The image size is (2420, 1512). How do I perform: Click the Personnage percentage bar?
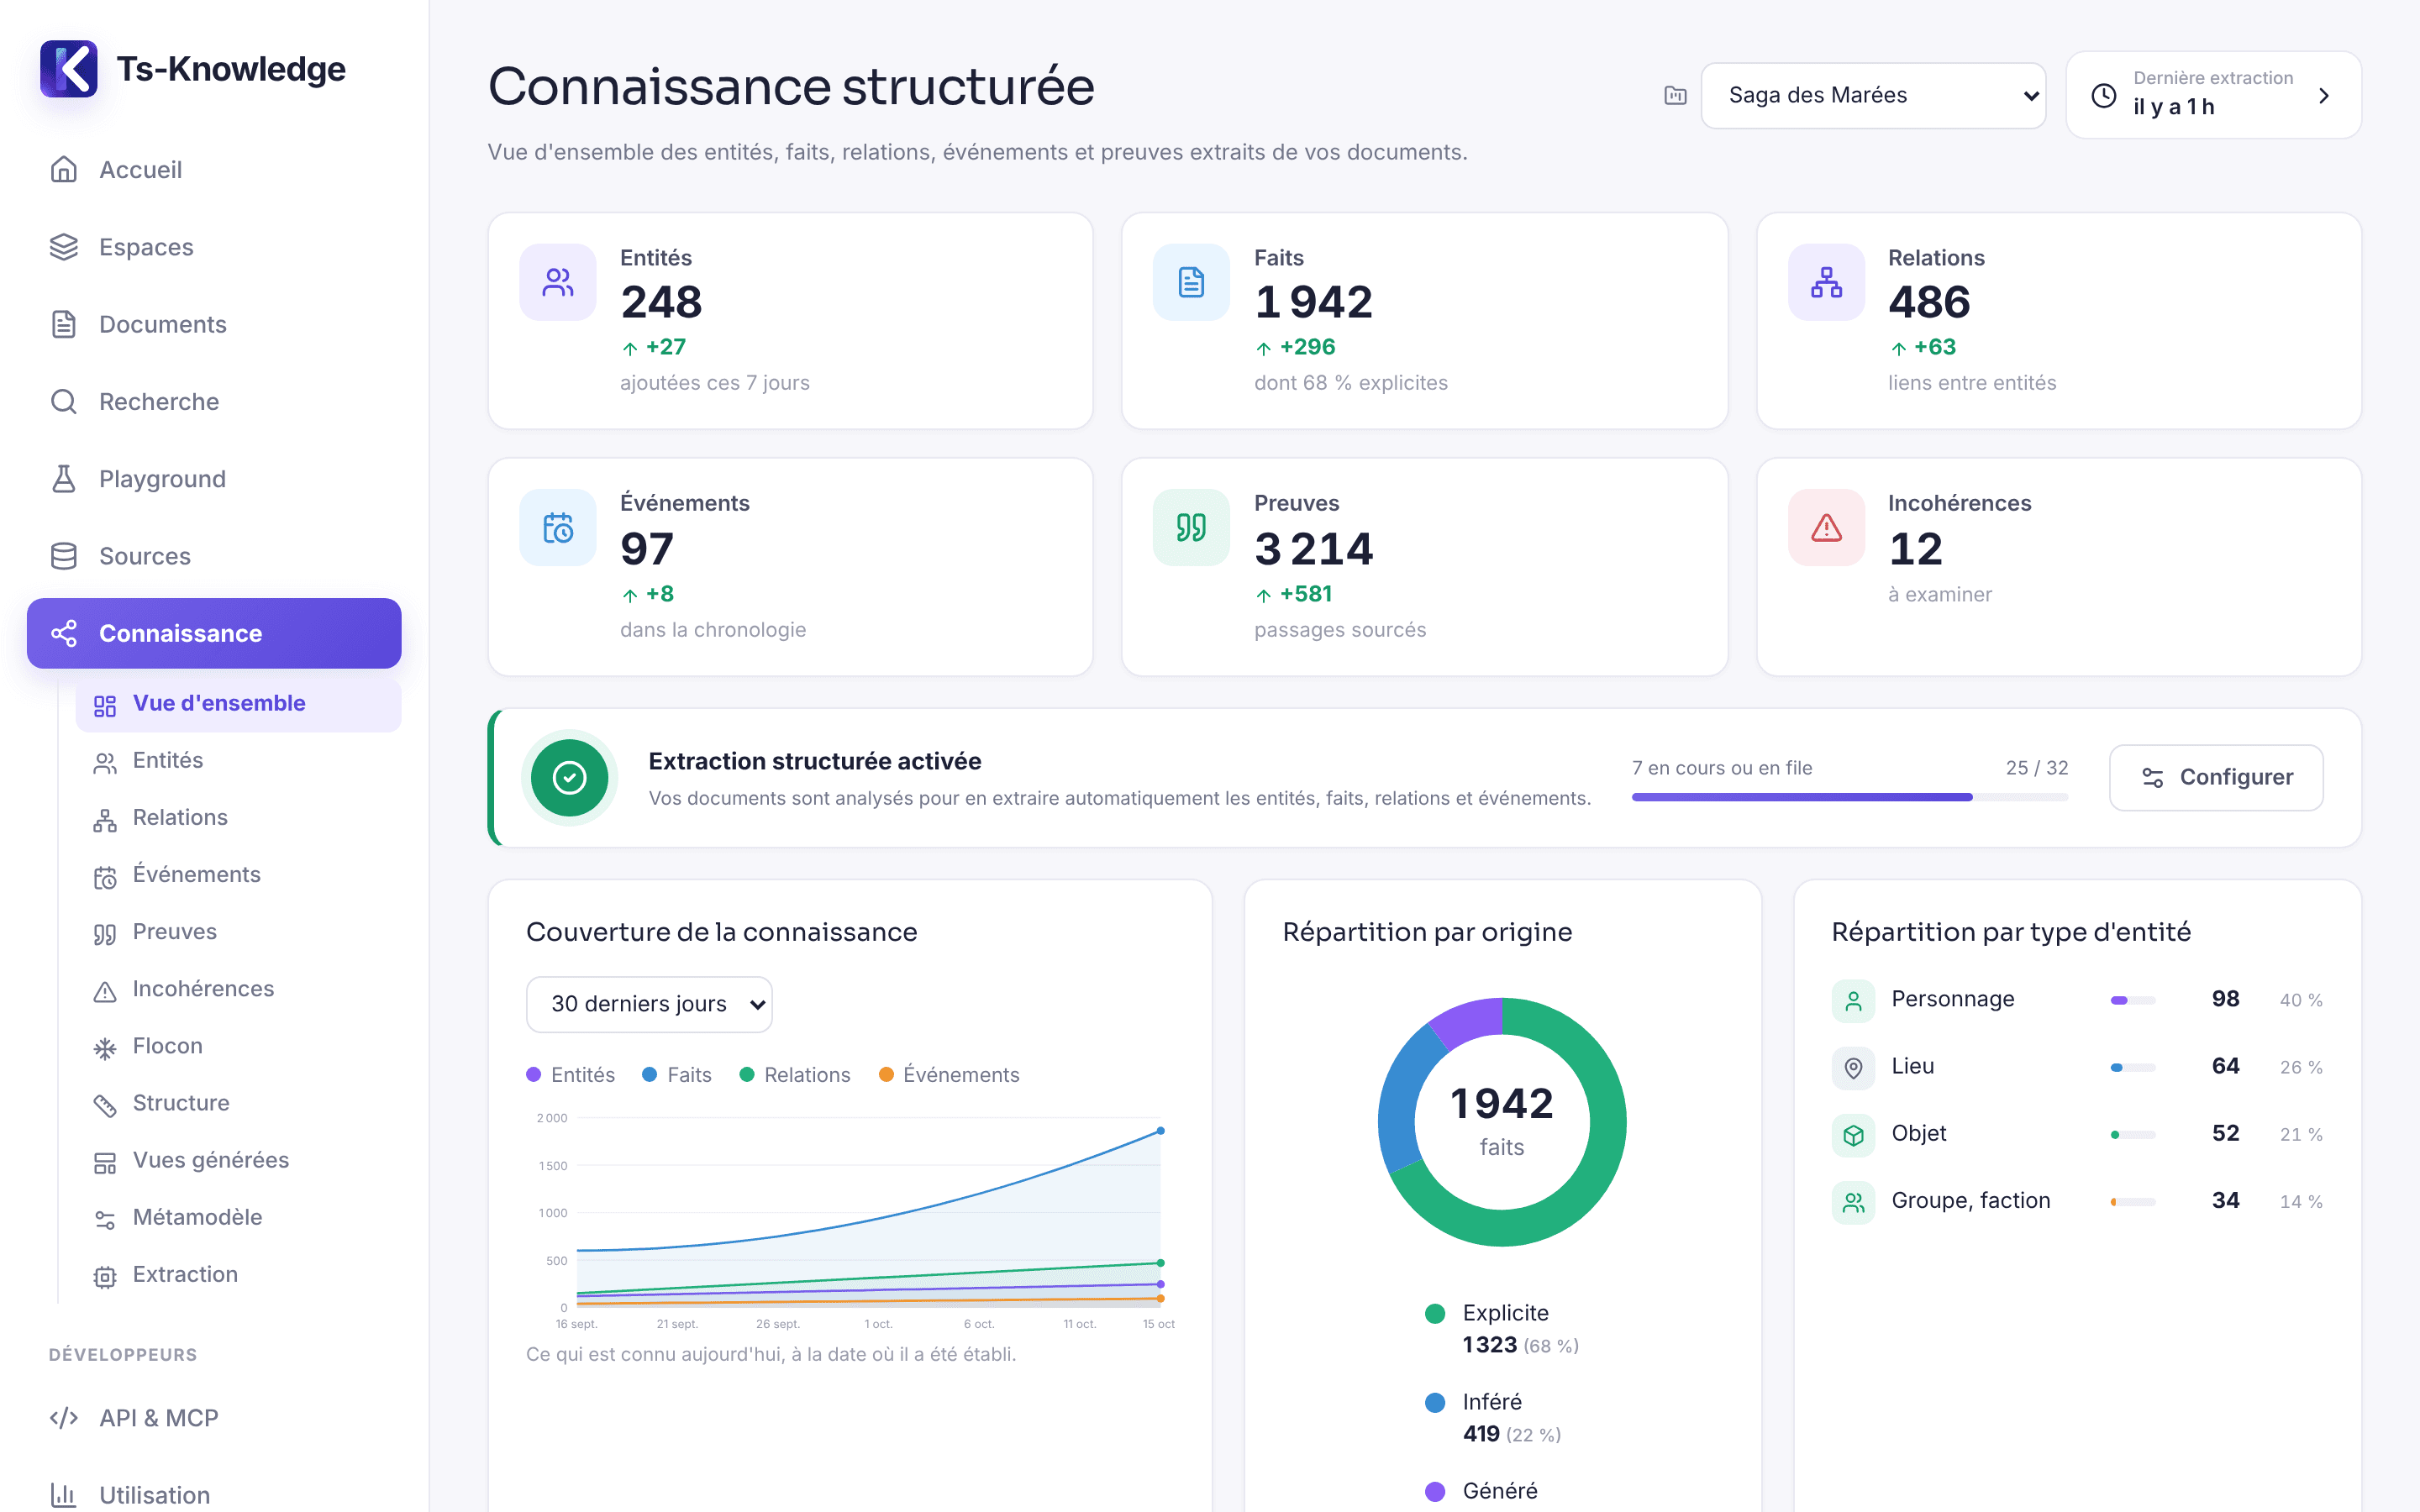2132,1001
